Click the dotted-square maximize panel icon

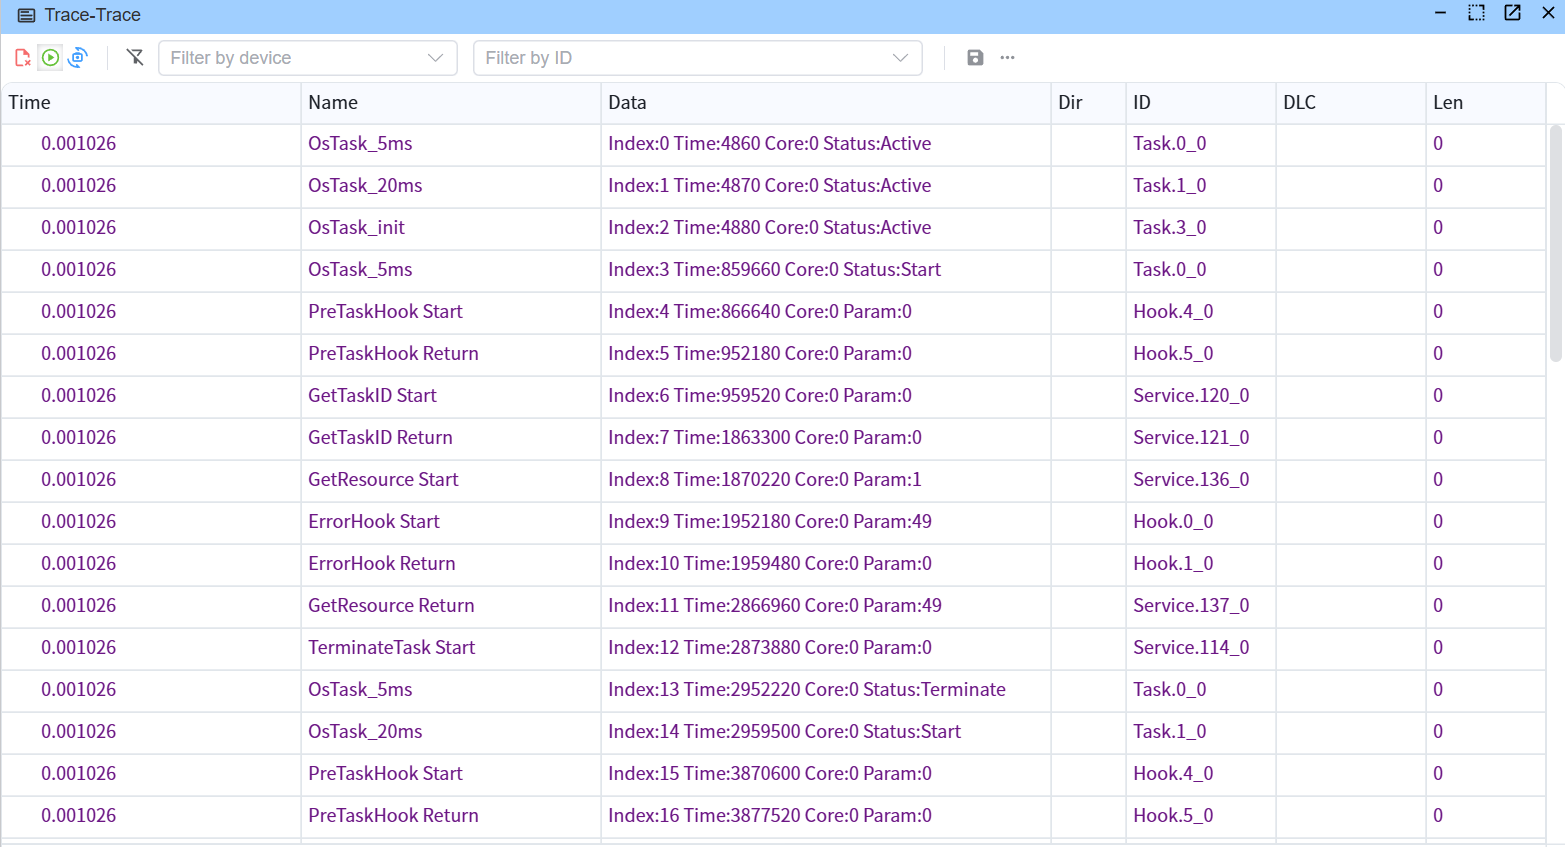pos(1476,13)
